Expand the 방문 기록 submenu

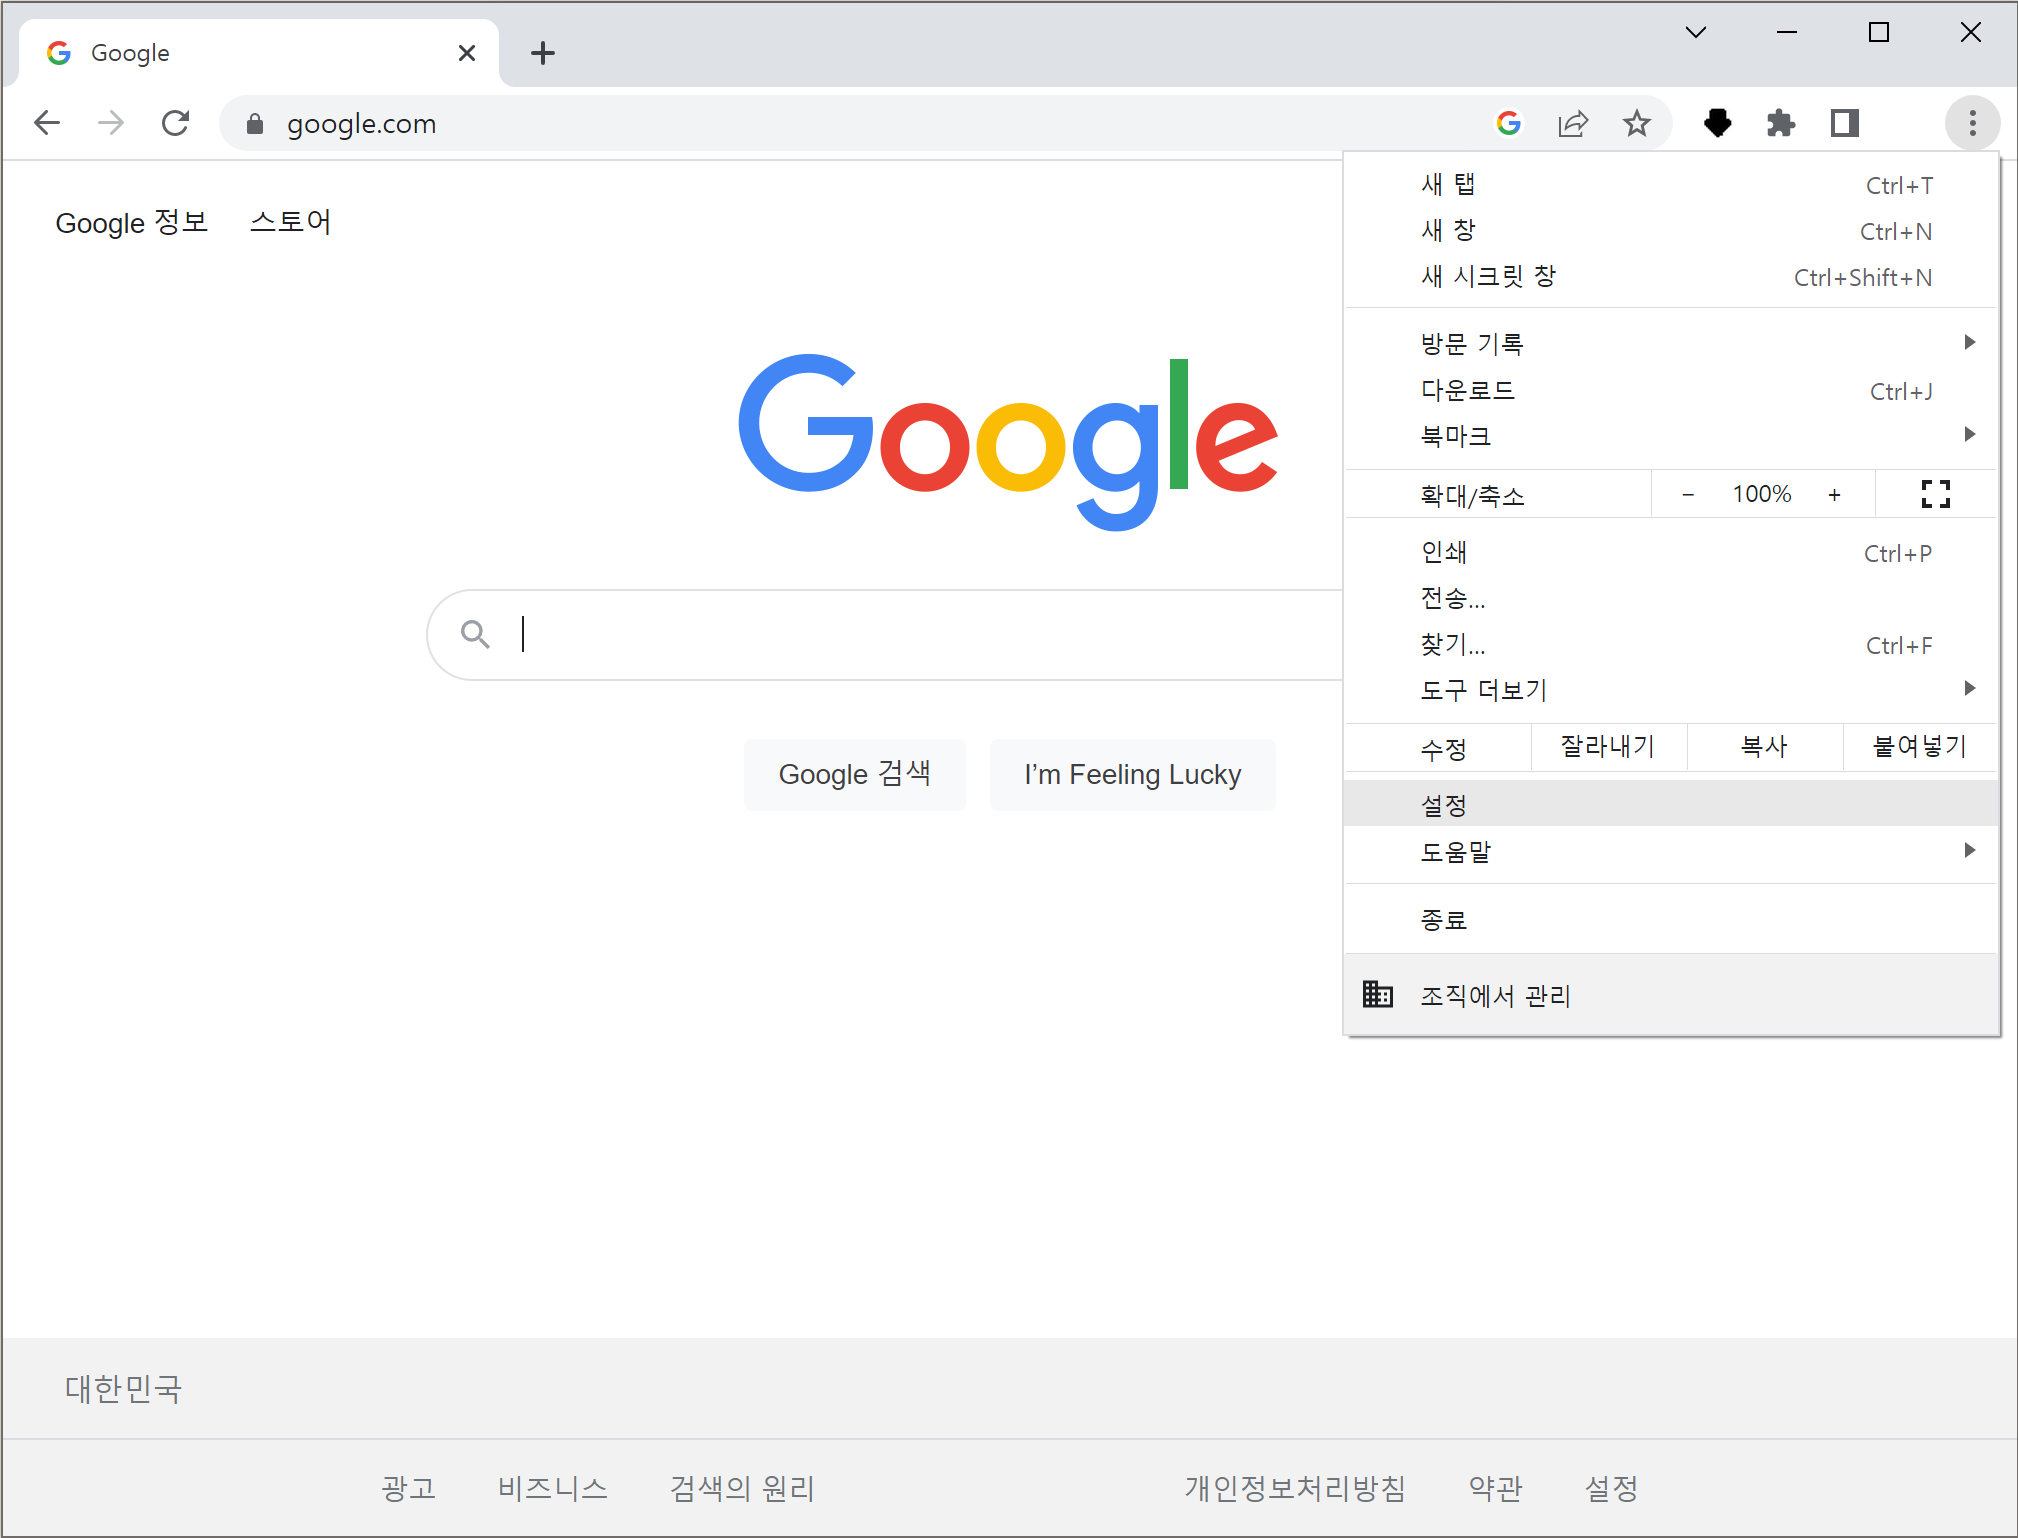coord(1671,343)
